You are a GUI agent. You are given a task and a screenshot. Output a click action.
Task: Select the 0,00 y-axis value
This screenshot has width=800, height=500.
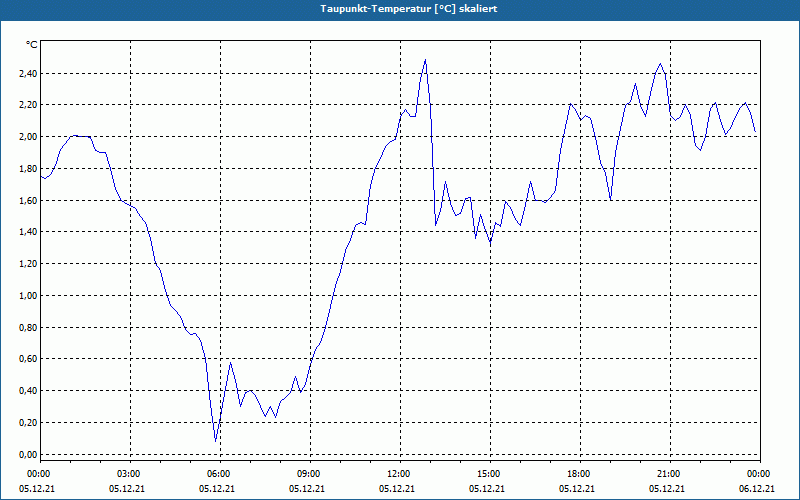(28, 455)
